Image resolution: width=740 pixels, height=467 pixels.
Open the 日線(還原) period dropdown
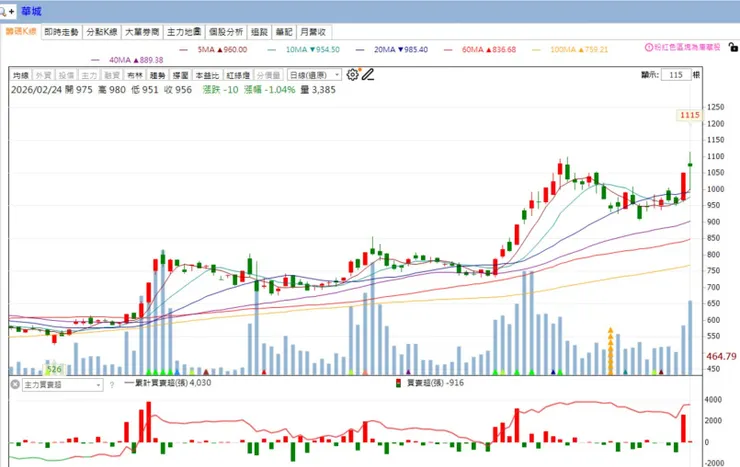click(x=314, y=75)
